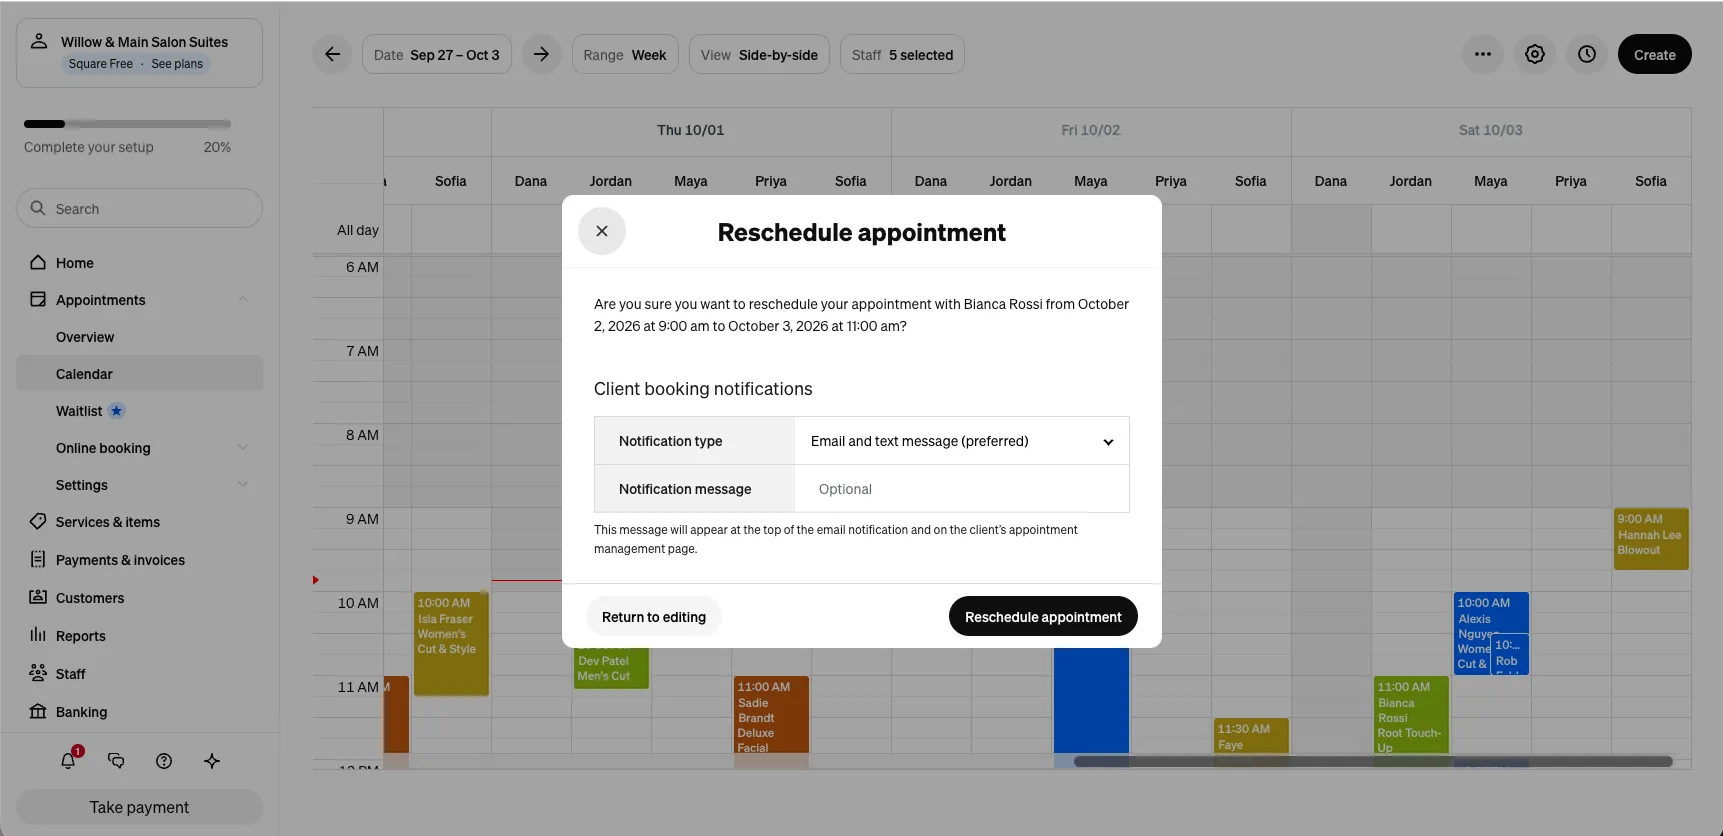The height and width of the screenshot is (836, 1723).
Task: Click the Notification message field
Action: pos(962,489)
